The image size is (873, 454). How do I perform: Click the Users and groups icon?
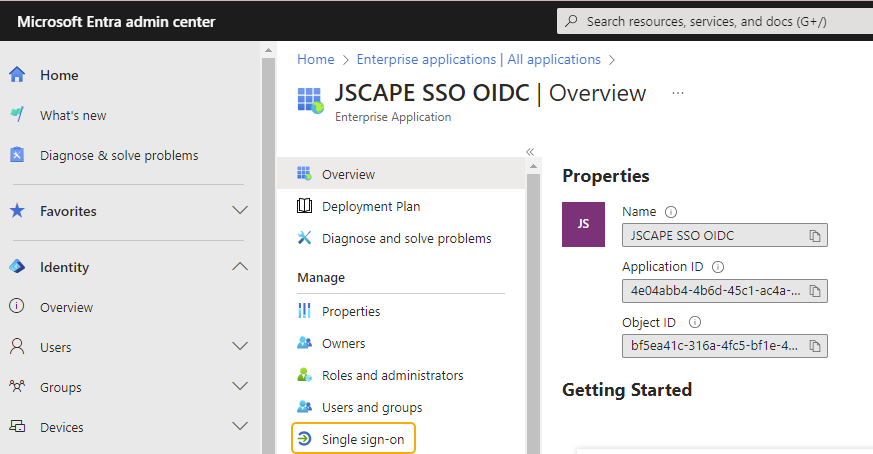[304, 407]
